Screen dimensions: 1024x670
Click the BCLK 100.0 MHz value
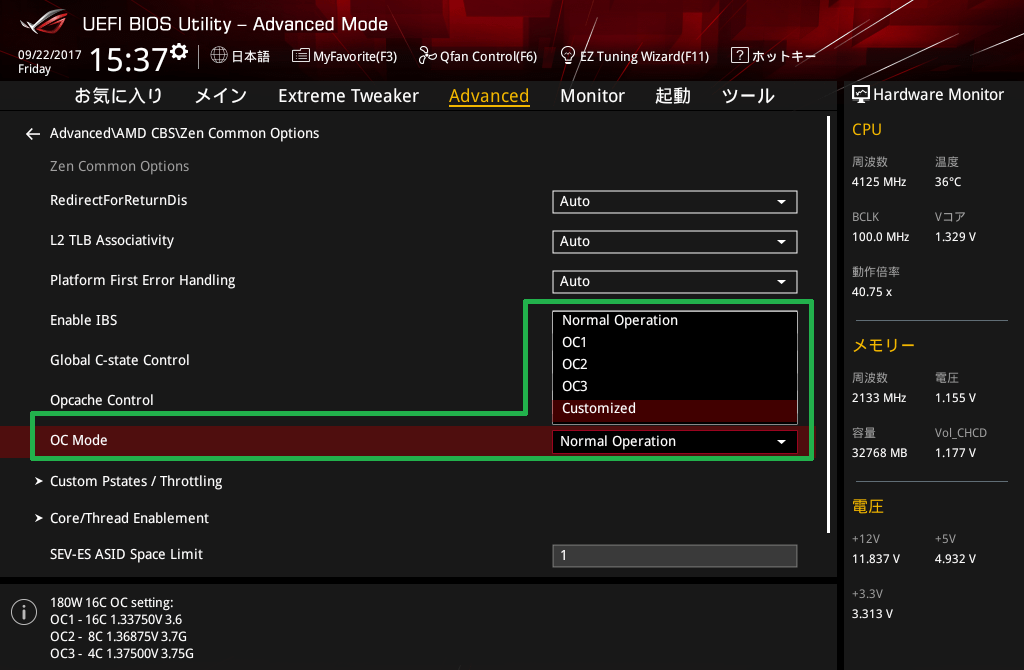coord(880,237)
